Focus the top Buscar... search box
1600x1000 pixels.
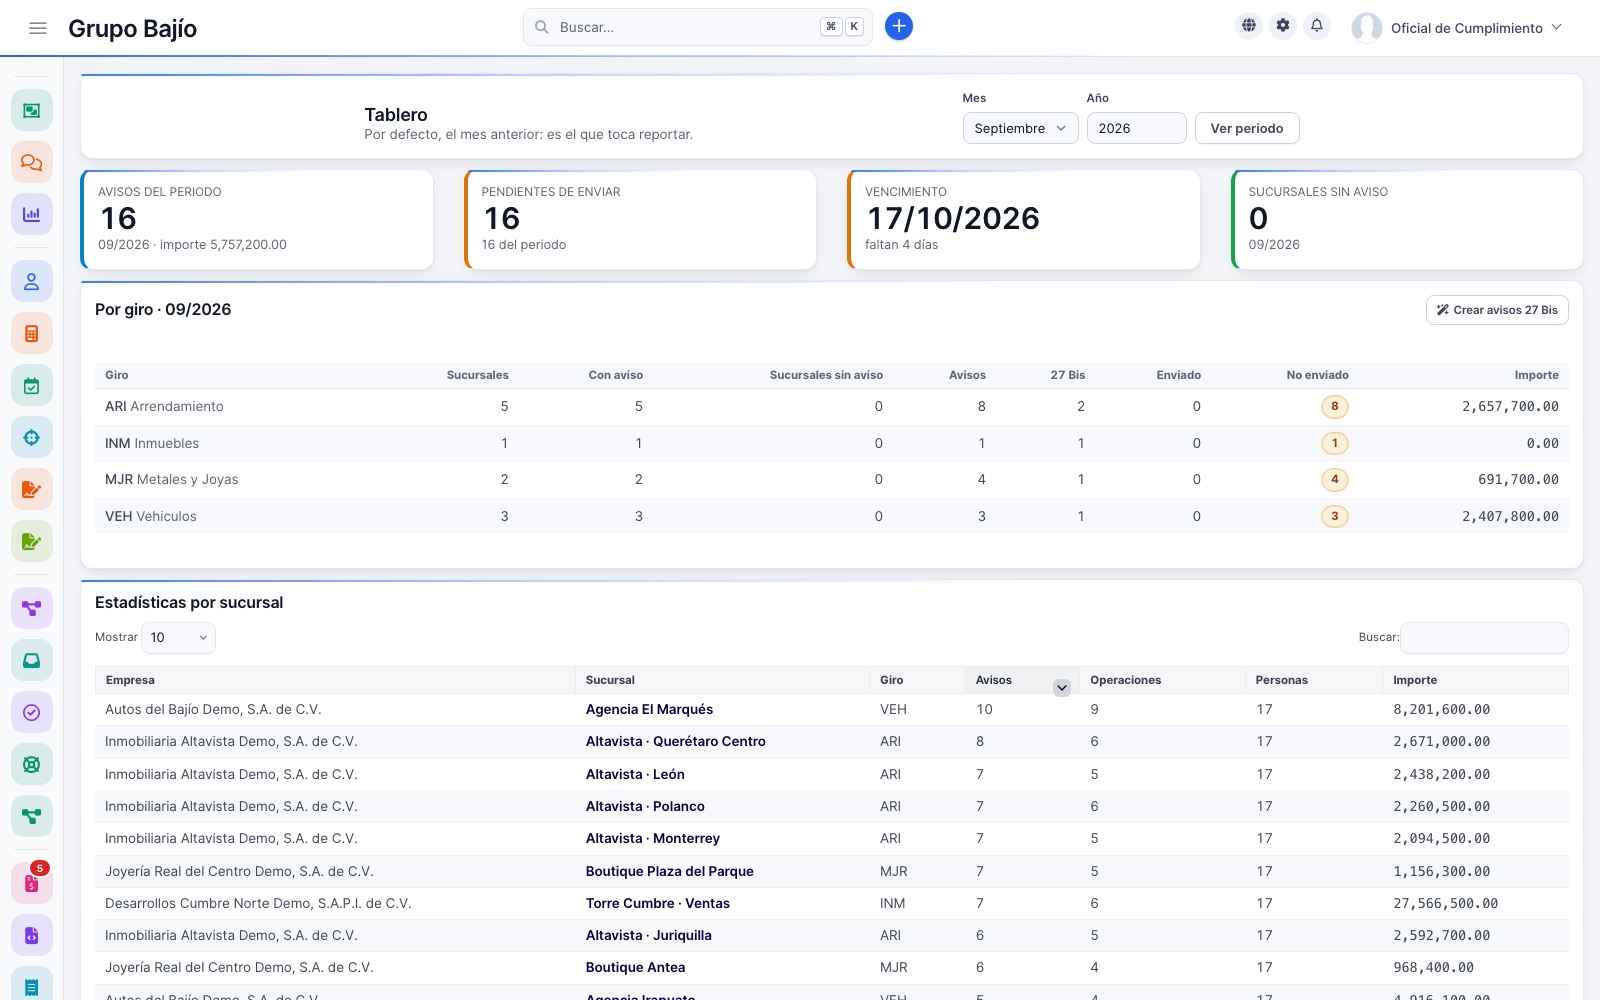(x=698, y=27)
